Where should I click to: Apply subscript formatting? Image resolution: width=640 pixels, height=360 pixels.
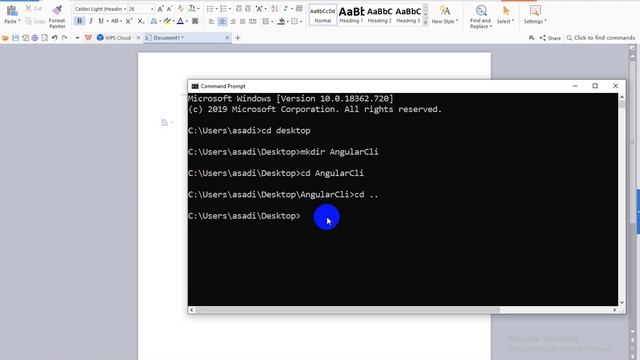click(x=140, y=21)
